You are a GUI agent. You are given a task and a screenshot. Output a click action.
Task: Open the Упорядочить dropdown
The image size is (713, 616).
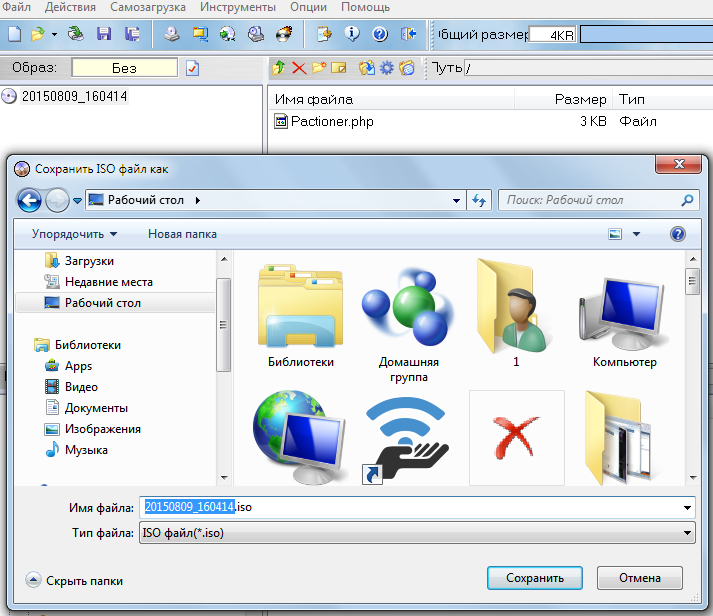(x=74, y=234)
